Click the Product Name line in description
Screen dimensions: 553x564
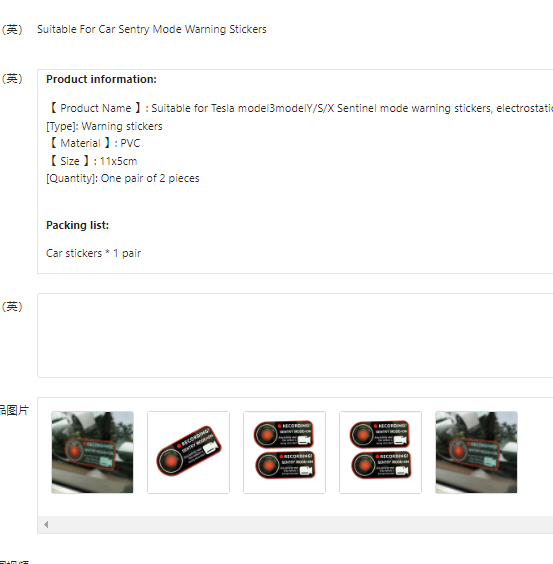click(x=299, y=108)
